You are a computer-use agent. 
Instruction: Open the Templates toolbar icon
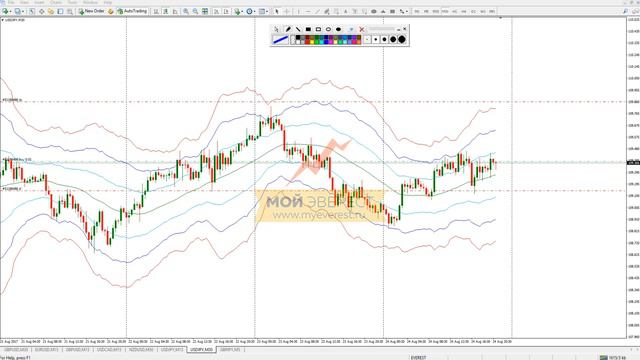(x=262, y=11)
